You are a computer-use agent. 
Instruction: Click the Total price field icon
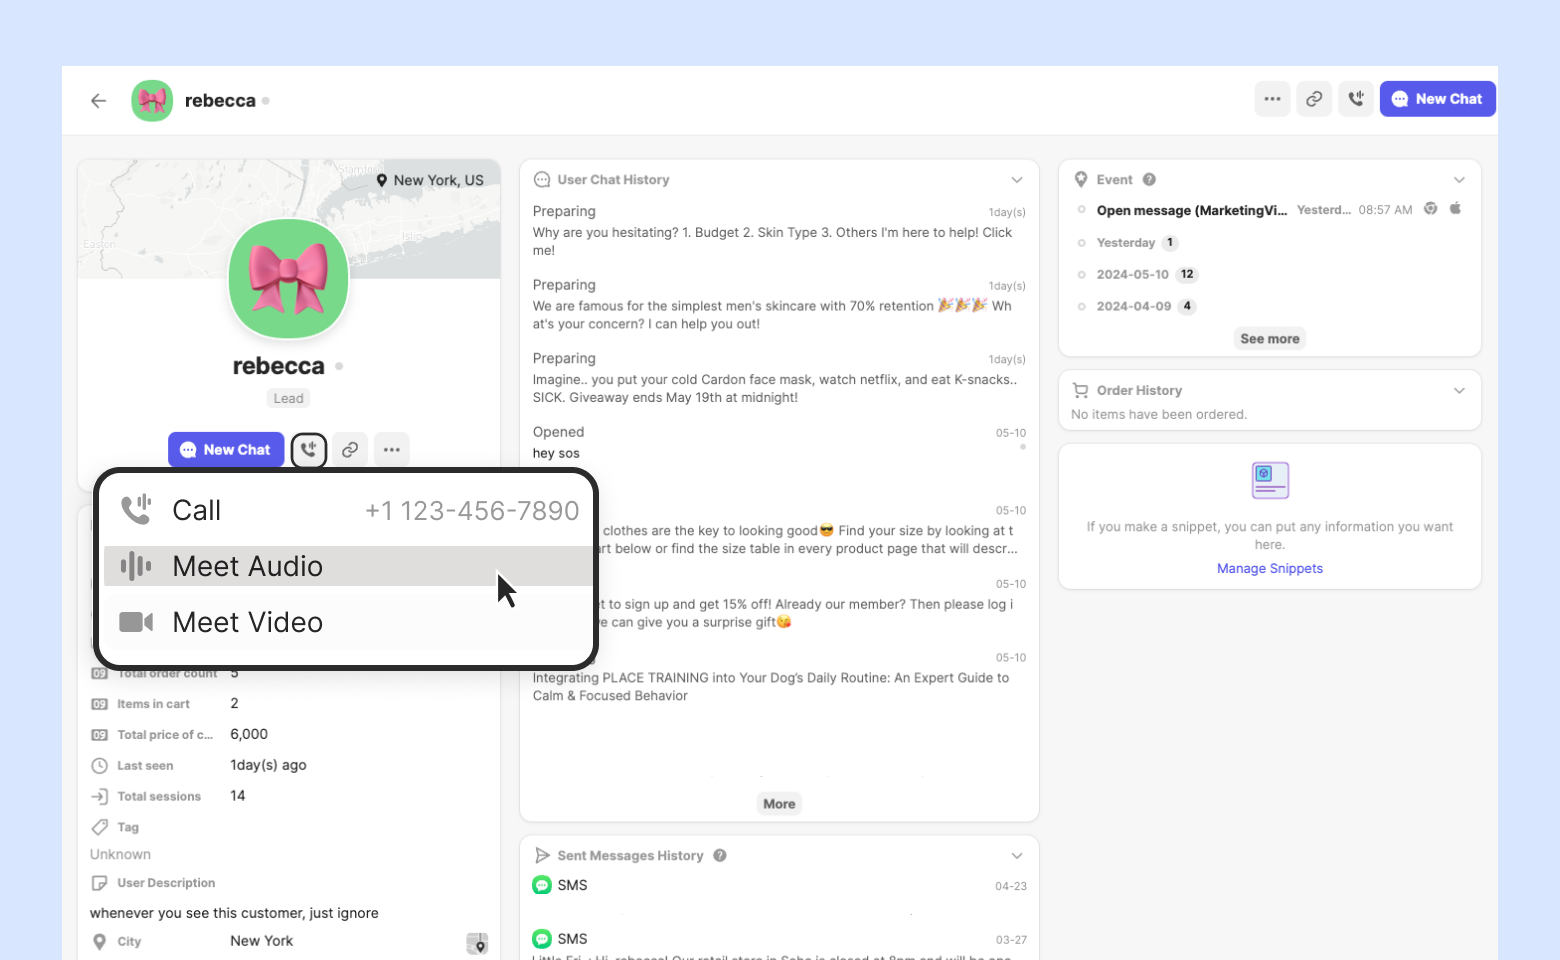coord(99,735)
